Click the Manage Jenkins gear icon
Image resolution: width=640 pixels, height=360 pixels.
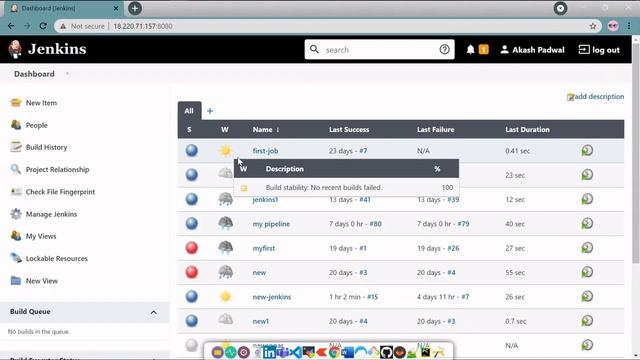click(16, 214)
